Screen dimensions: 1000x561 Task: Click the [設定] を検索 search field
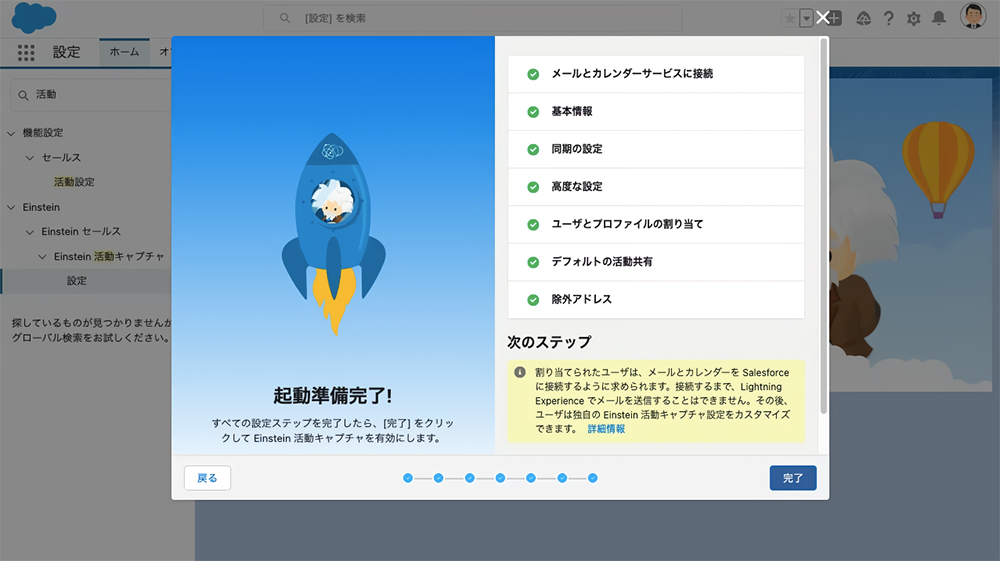pyautogui.click(x=473, y=18)
